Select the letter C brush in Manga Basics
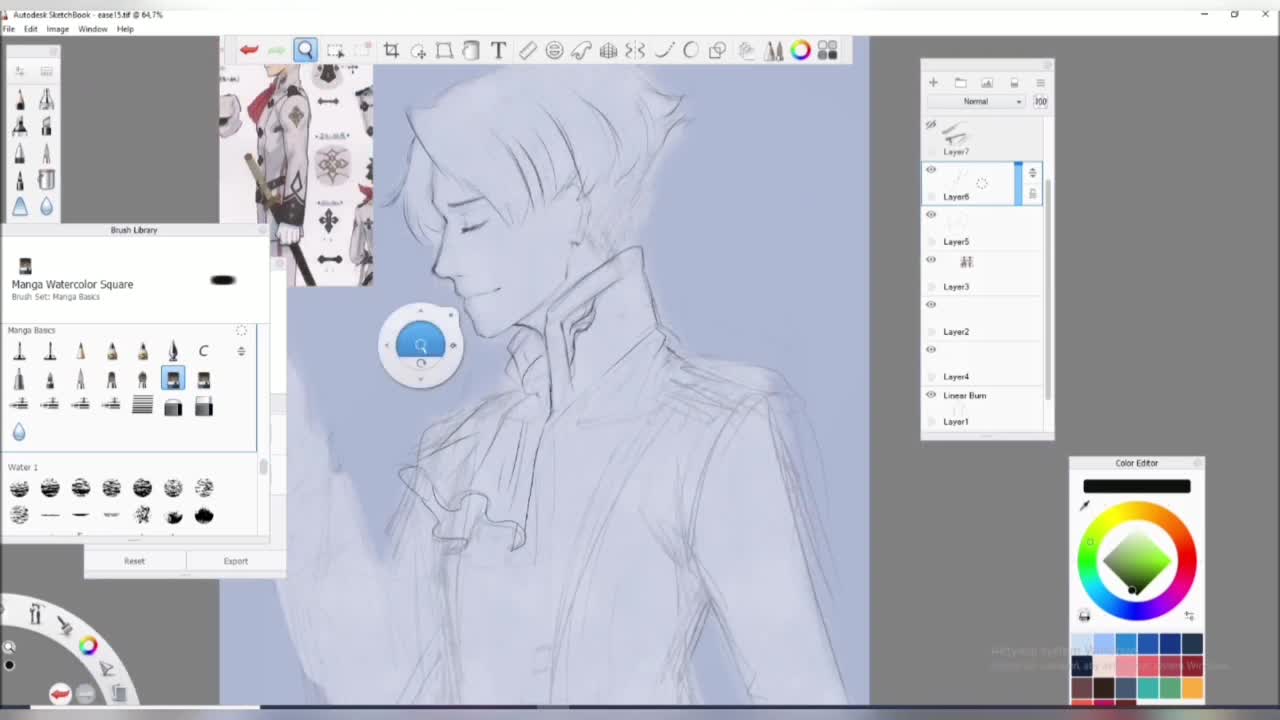 point(203,351)
